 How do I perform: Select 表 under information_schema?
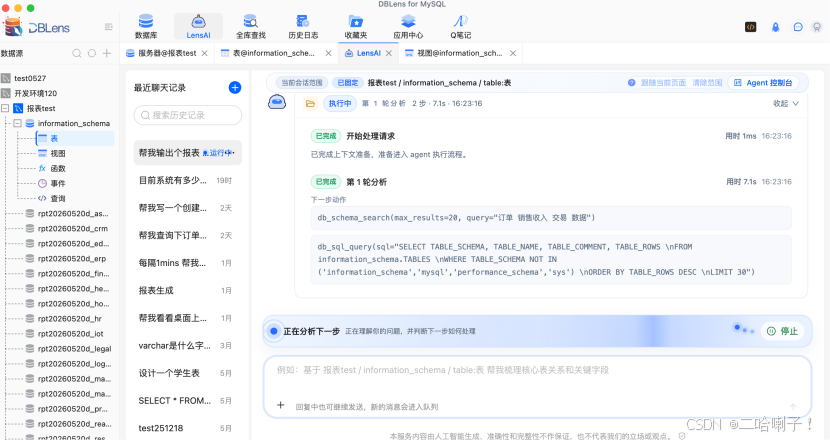tap(75, 138)
